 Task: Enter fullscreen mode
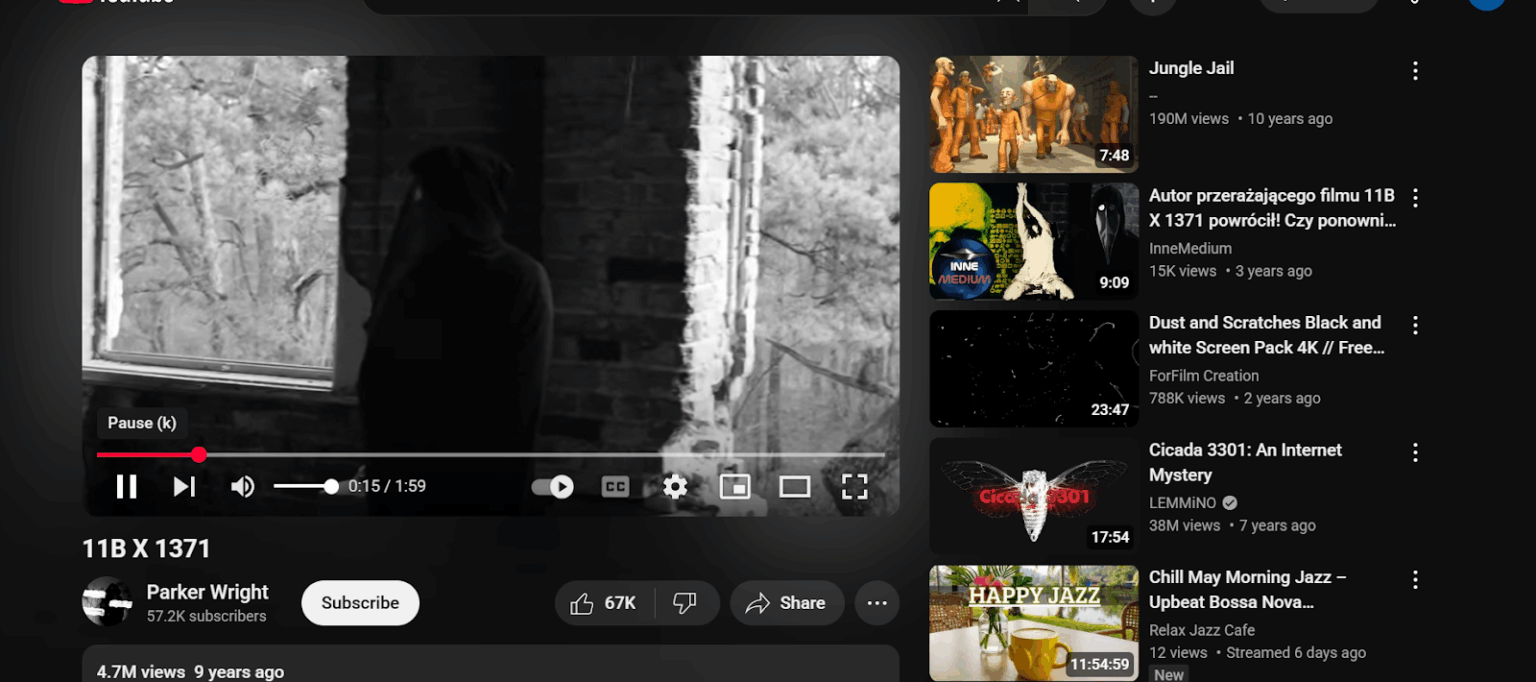pos(855,486)
